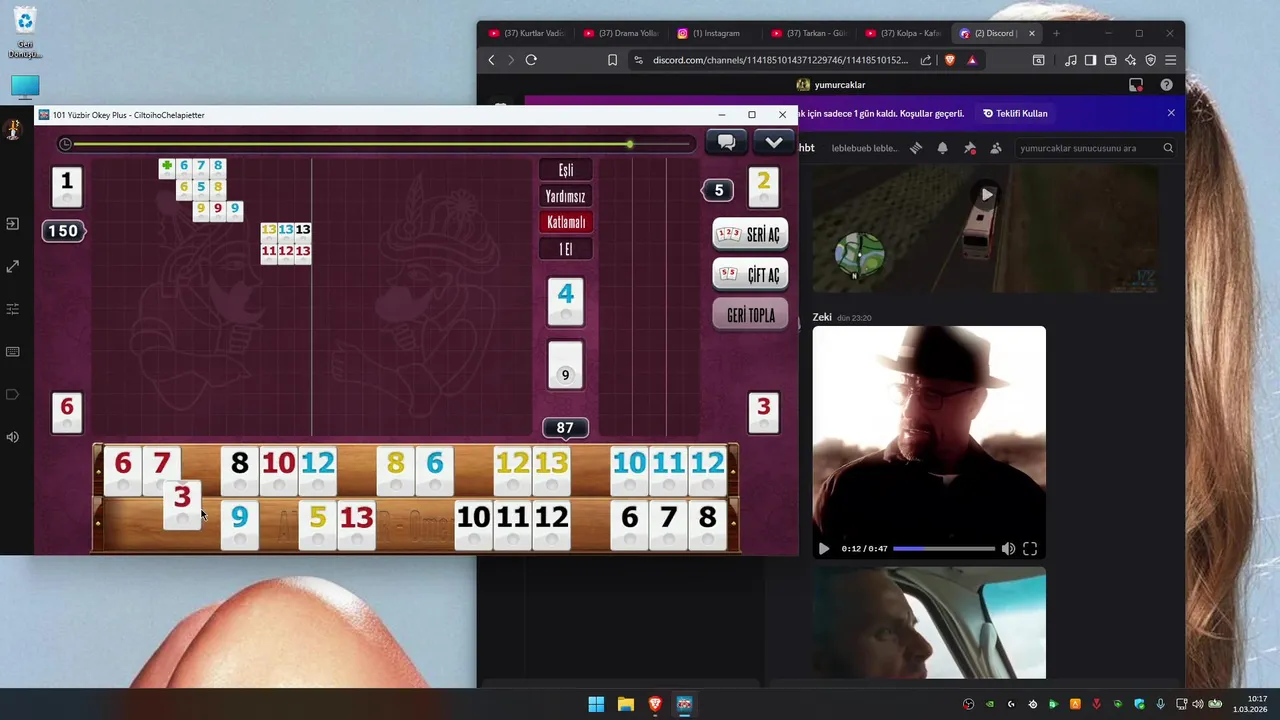Select the red 13 tile on the lower rack
1280x720 pixels.
tap(356, 523)
